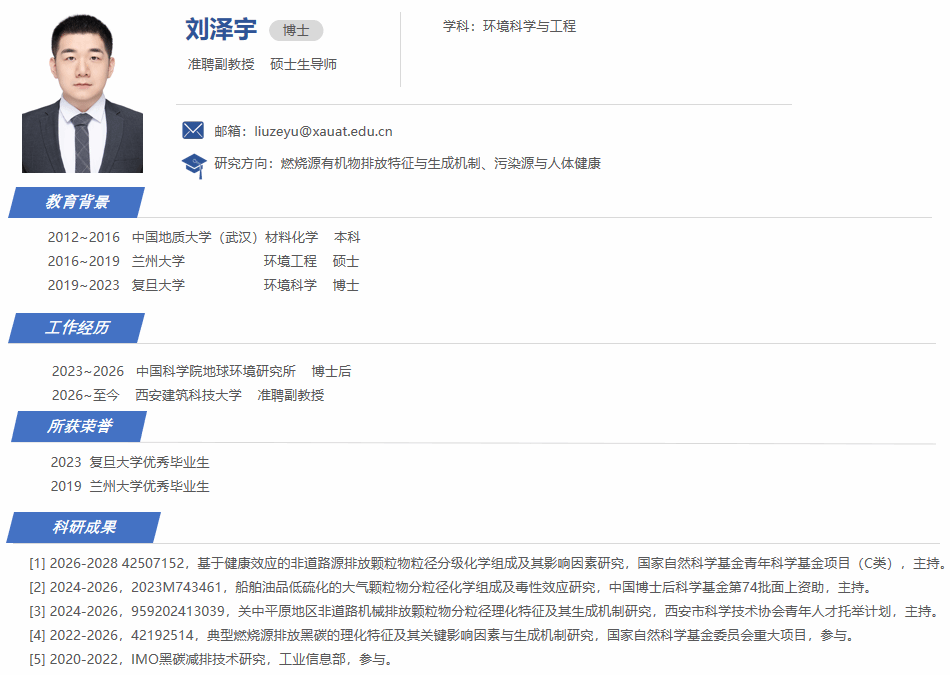Click the 研究方向 research direction text
Screen dimensions: 950x675
click(x=407, y=163)
